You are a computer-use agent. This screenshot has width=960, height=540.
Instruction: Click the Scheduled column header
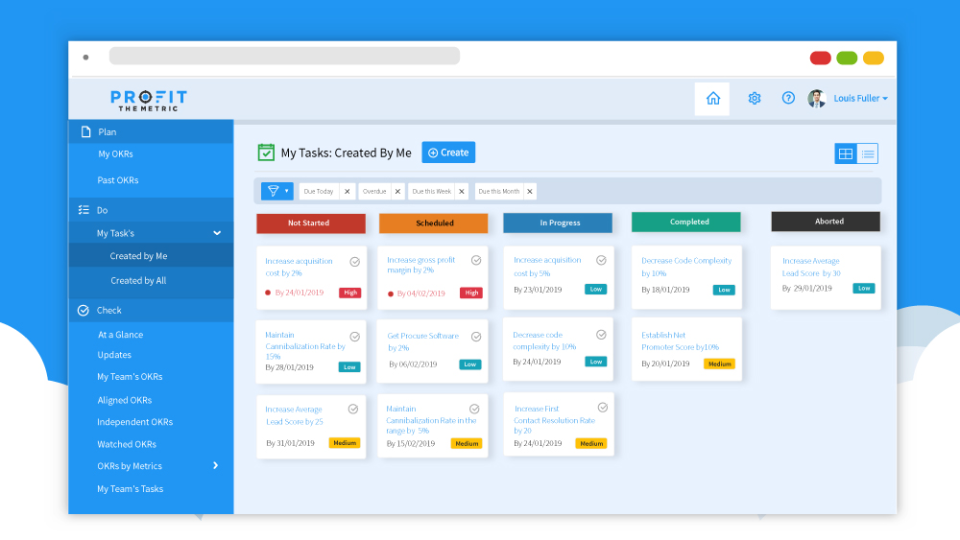(x=433, y=223)
